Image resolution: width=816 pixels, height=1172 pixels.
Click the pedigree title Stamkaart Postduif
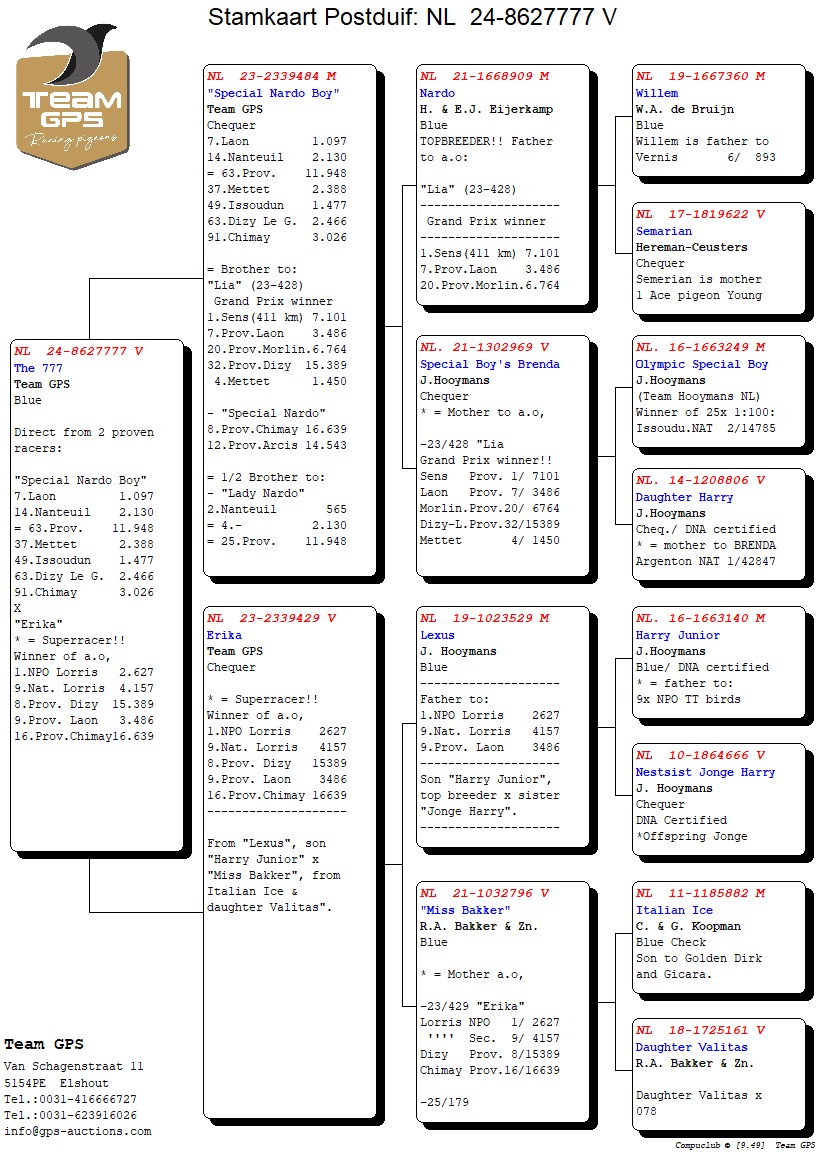tap(412, 17)
